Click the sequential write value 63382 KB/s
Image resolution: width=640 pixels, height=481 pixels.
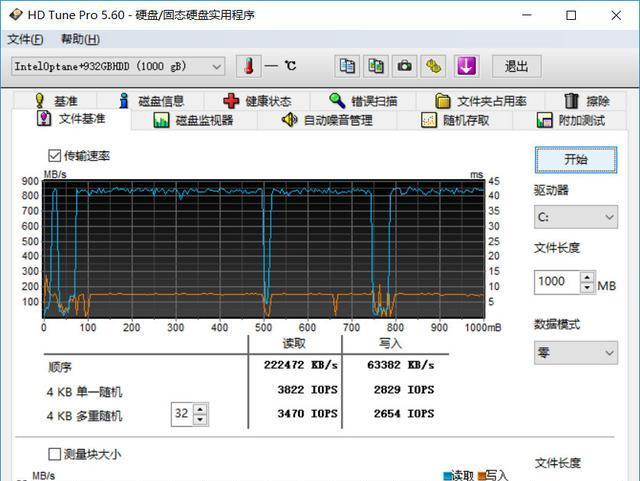point(400,365)
